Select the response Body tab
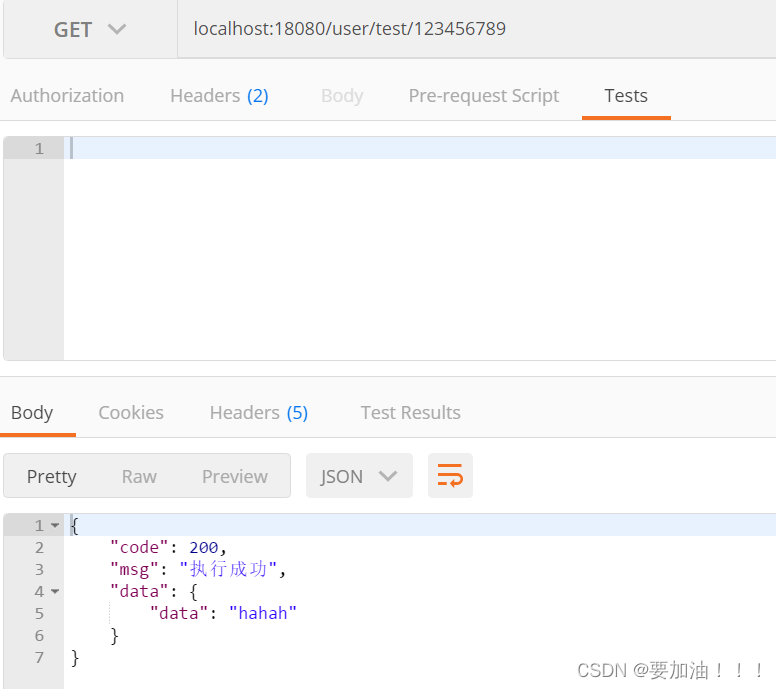The image size is (776, 689). (x=32, y=412)
